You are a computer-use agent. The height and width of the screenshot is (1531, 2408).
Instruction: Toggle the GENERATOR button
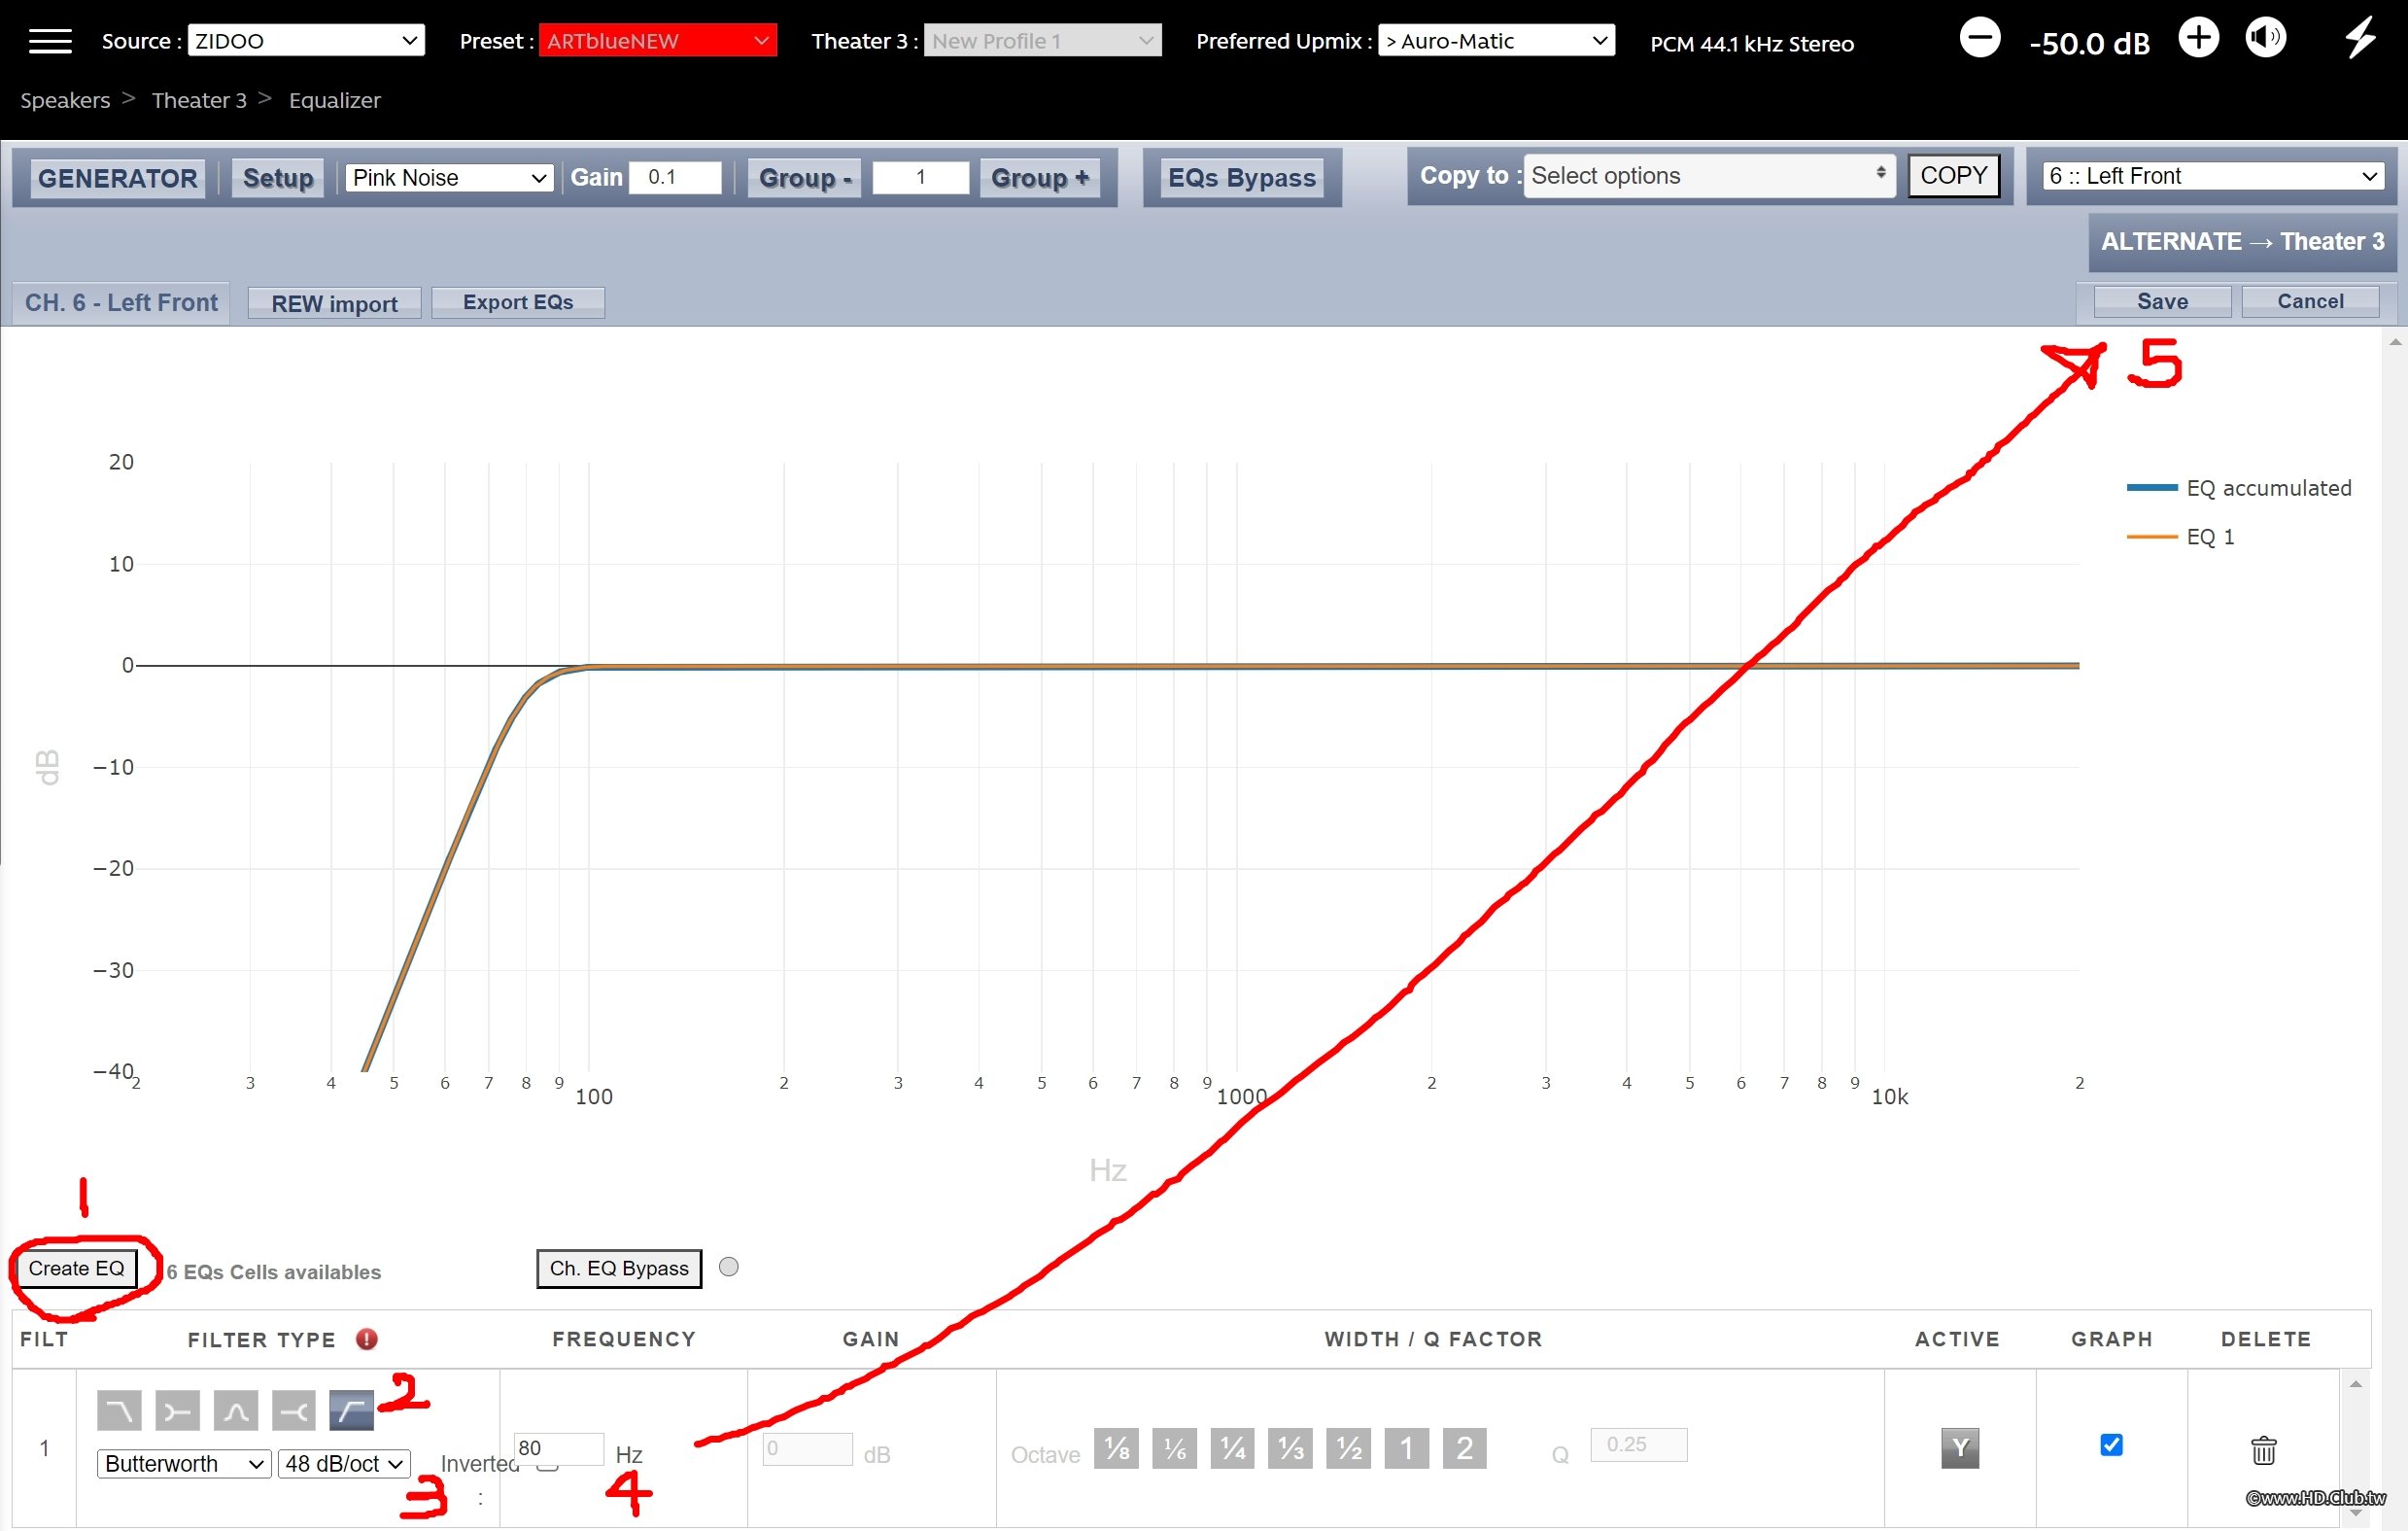click(x=118, y=179)
